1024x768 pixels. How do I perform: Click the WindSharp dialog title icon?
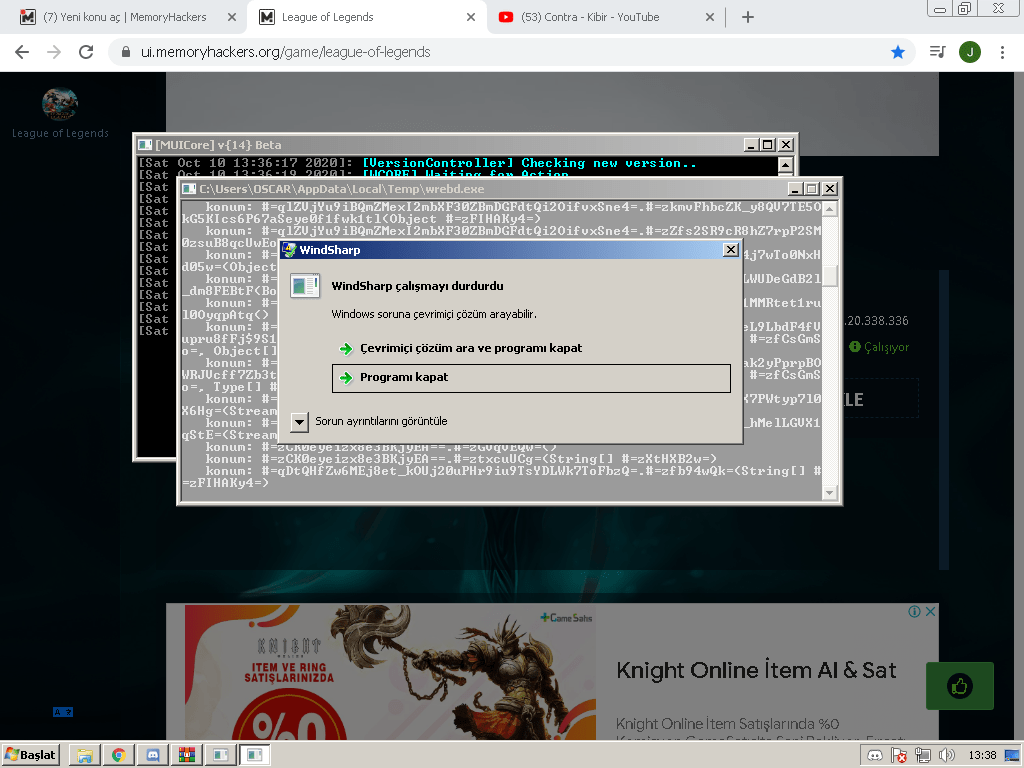click(x=290, y=249)
